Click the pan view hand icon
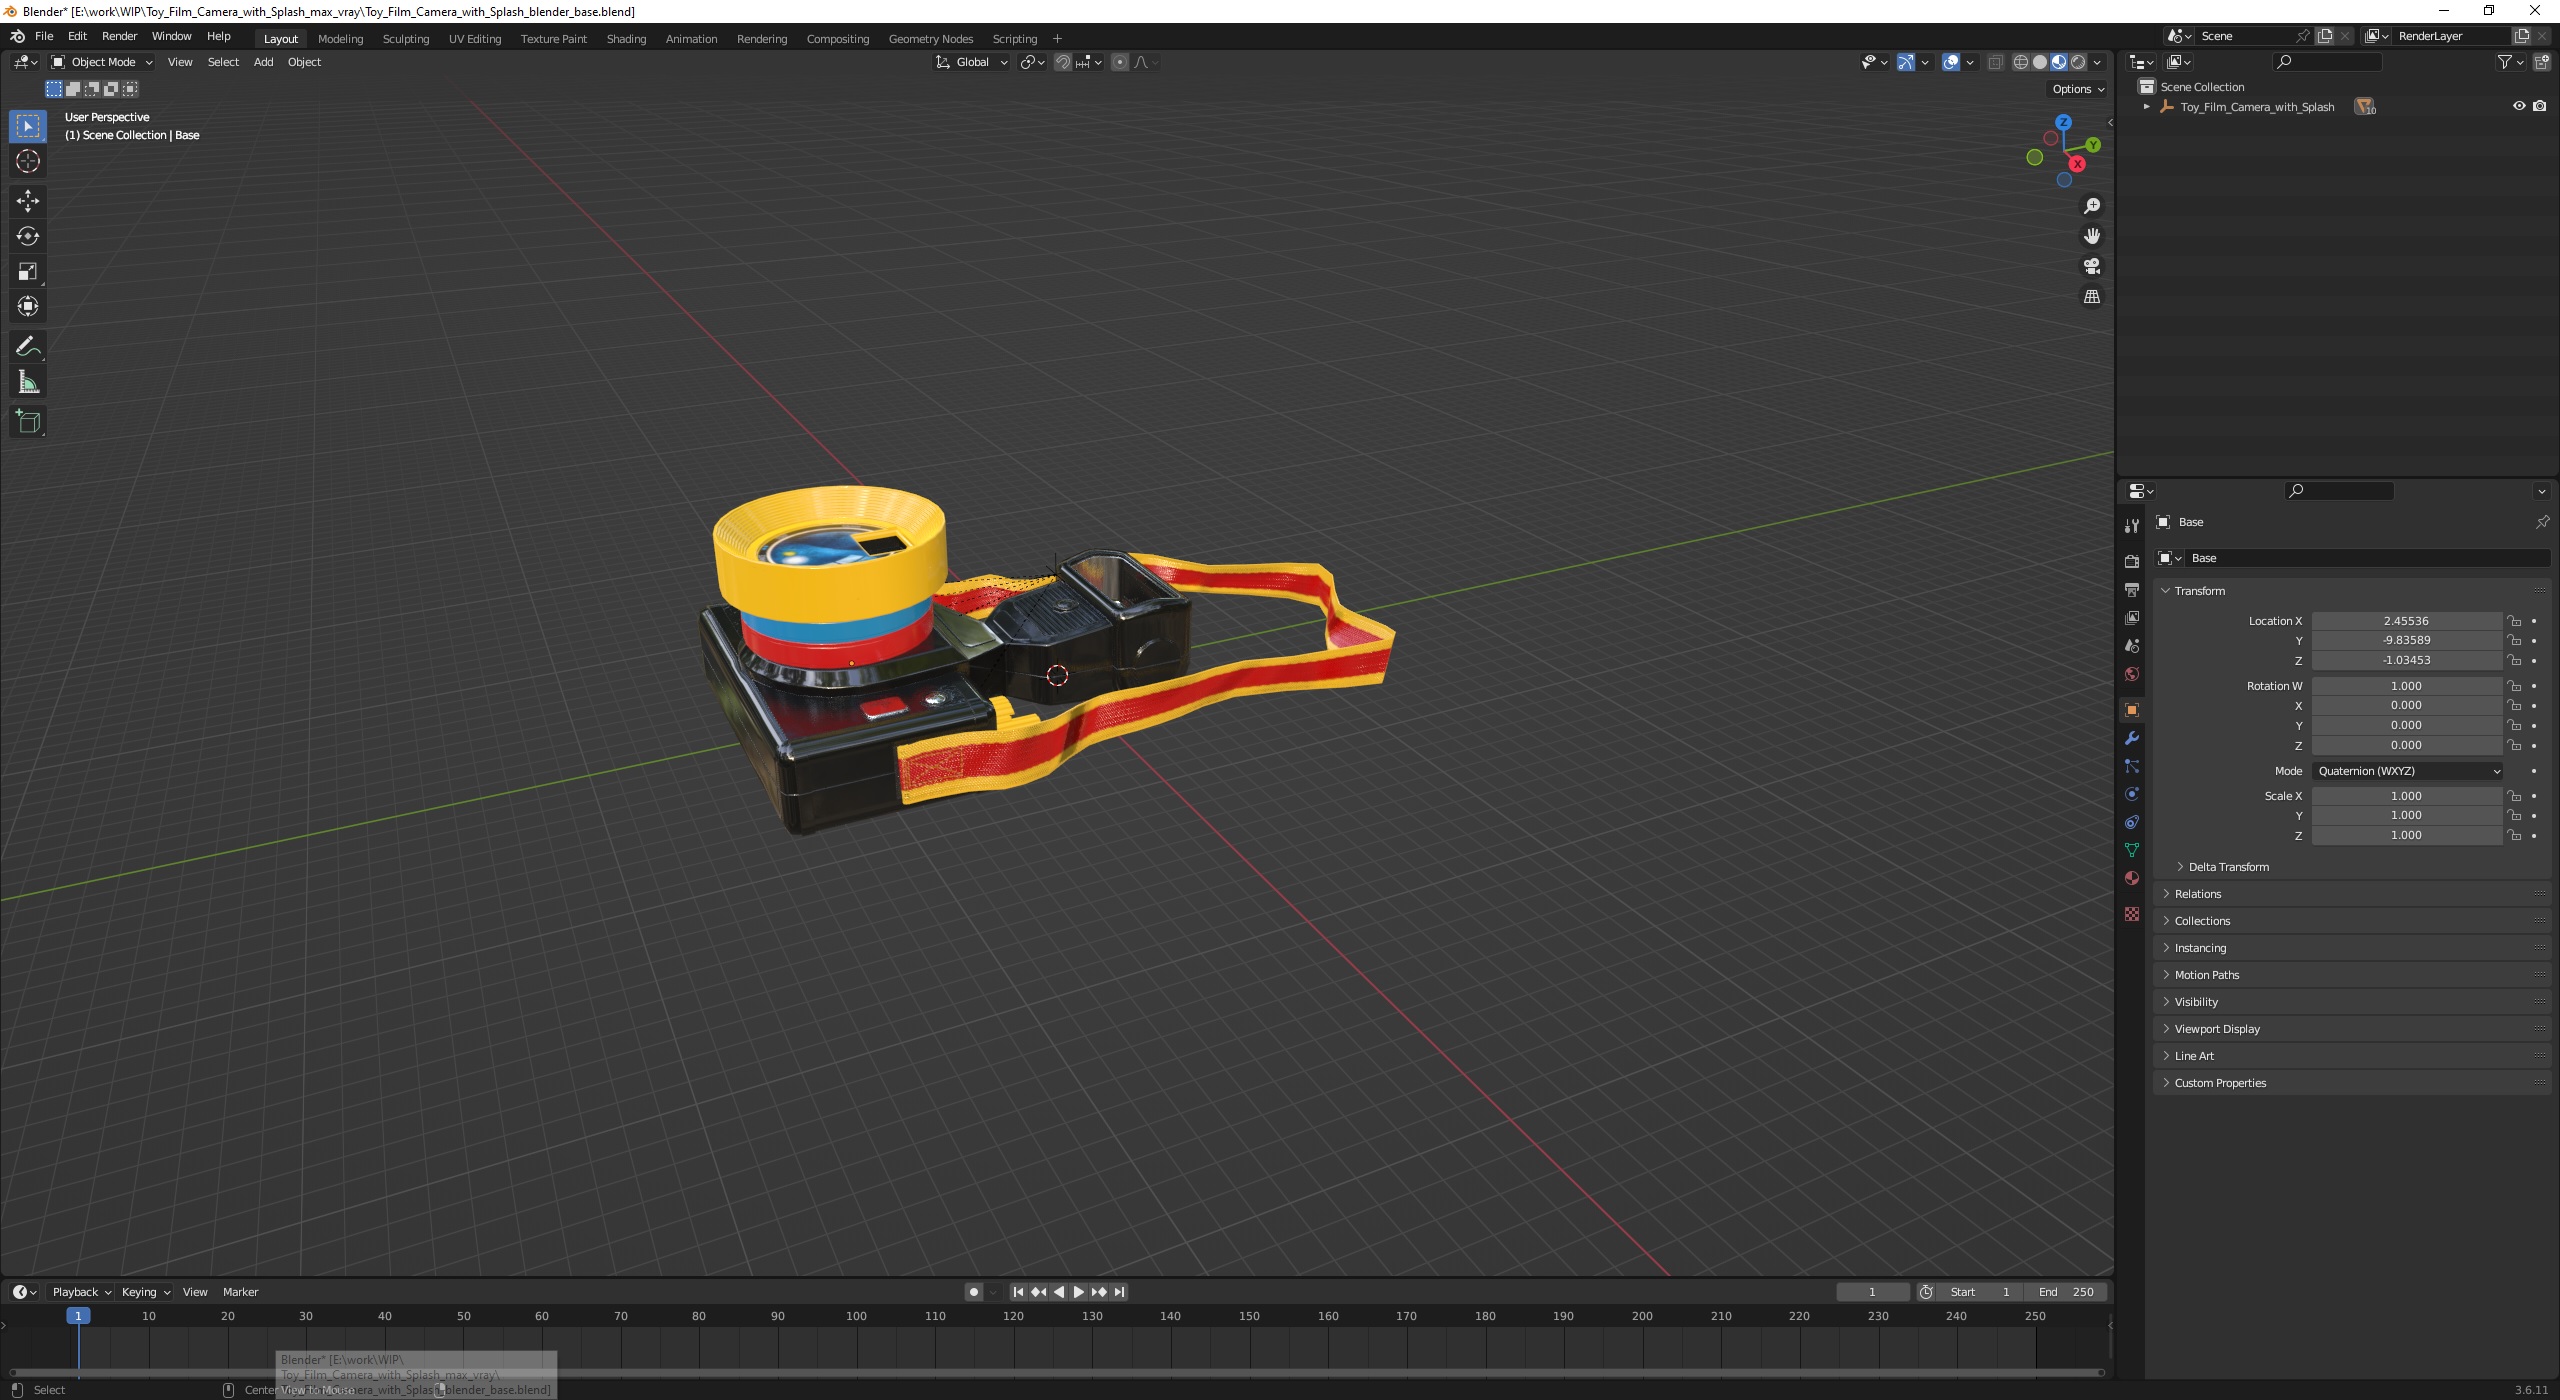2560x1400 pixels. pos(2092,236)
